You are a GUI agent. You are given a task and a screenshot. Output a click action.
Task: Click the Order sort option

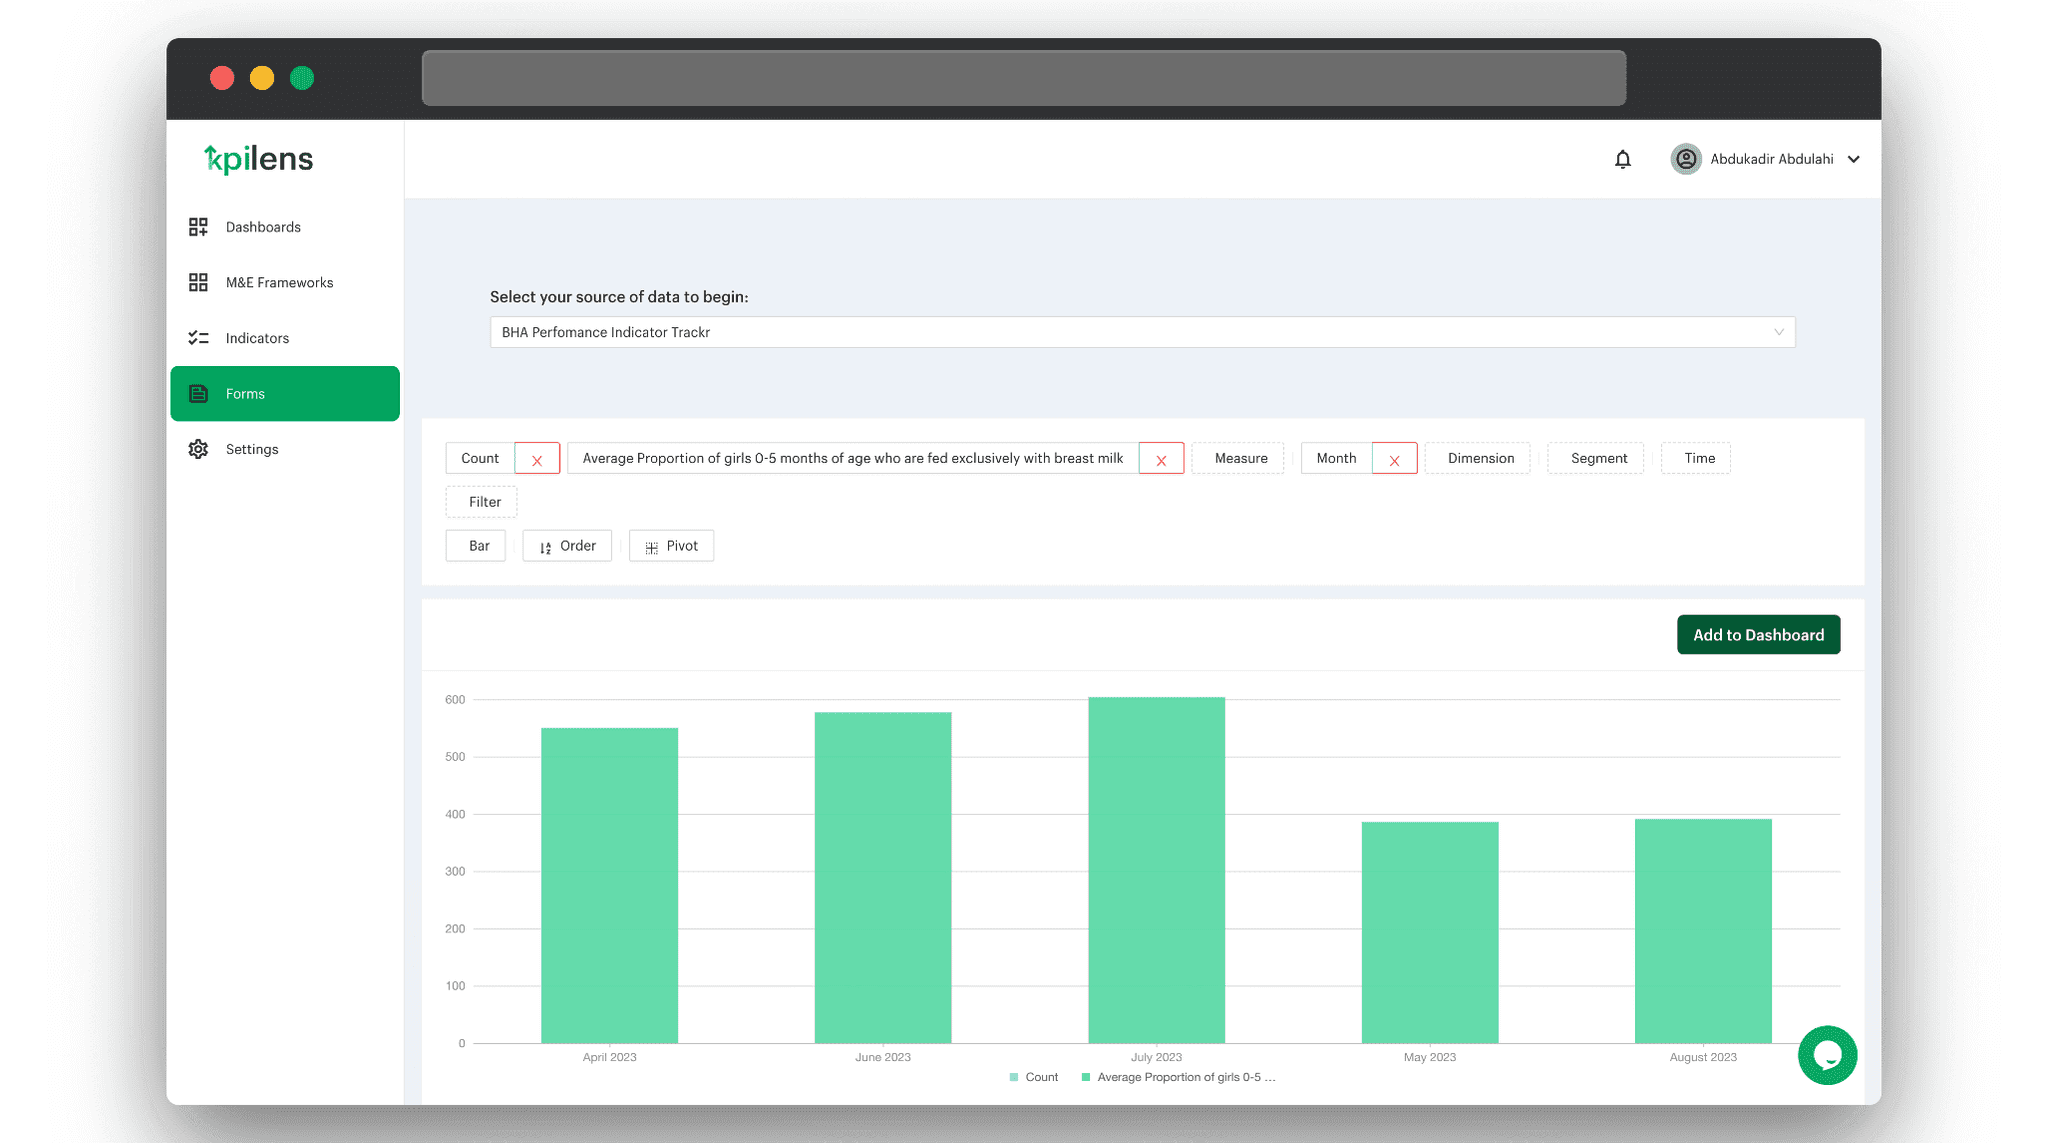point(567,545)
